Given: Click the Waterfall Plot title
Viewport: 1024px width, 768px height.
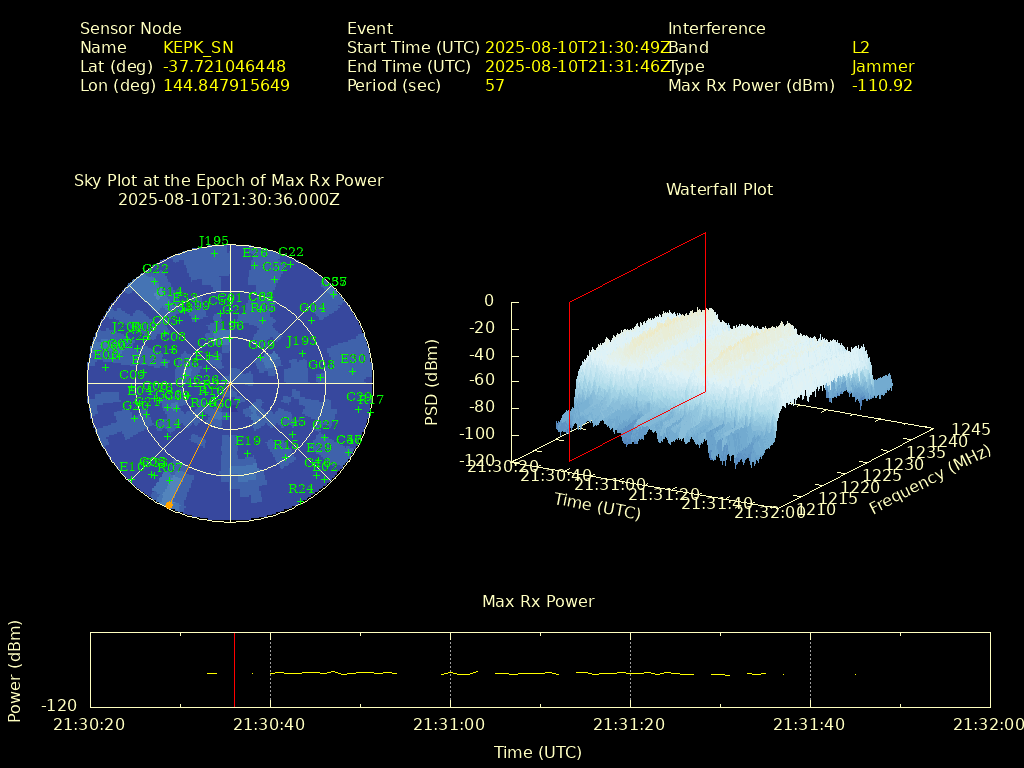Looking at the screenshot, I should [719, 189].
